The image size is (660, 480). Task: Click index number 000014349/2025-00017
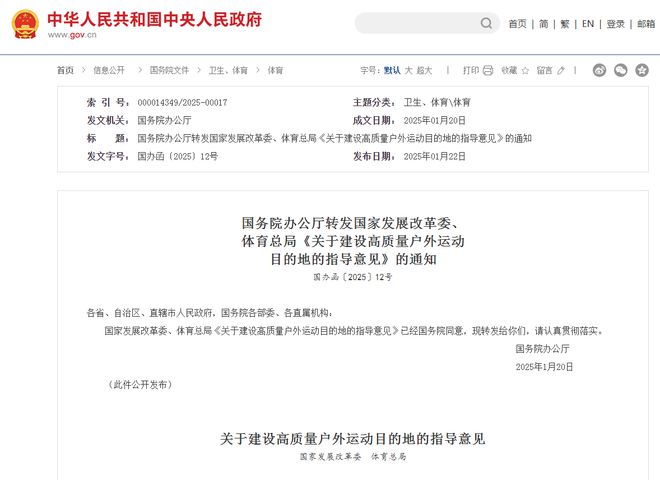click(x=182, y=102)
